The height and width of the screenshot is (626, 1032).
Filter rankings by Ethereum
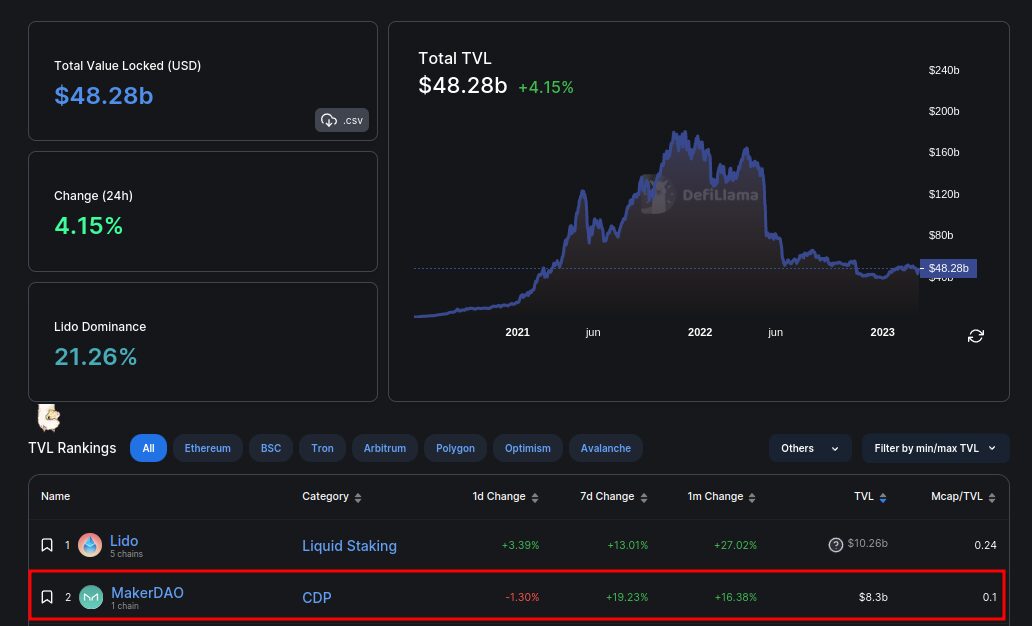207,448
